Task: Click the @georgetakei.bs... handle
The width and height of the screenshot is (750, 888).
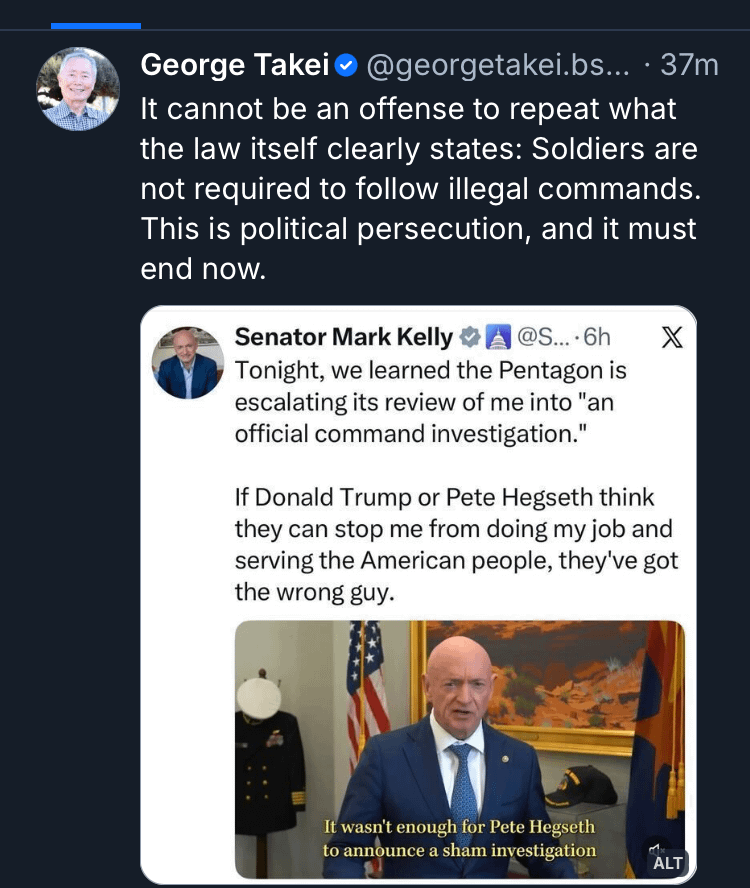Action: click(x=499, y=66)
